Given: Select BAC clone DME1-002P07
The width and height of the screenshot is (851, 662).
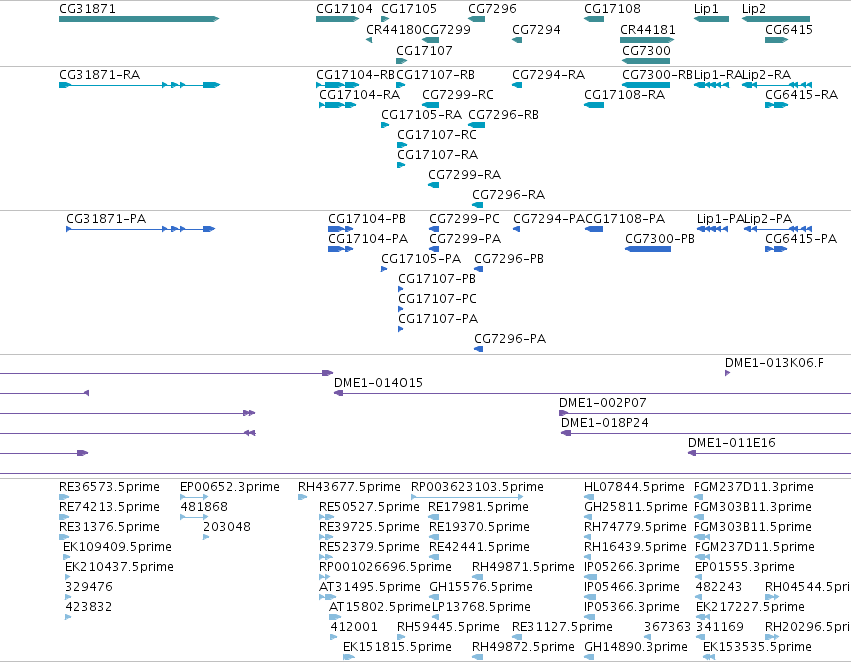Looking at the screenshot, I should click(x=705, y=413).
